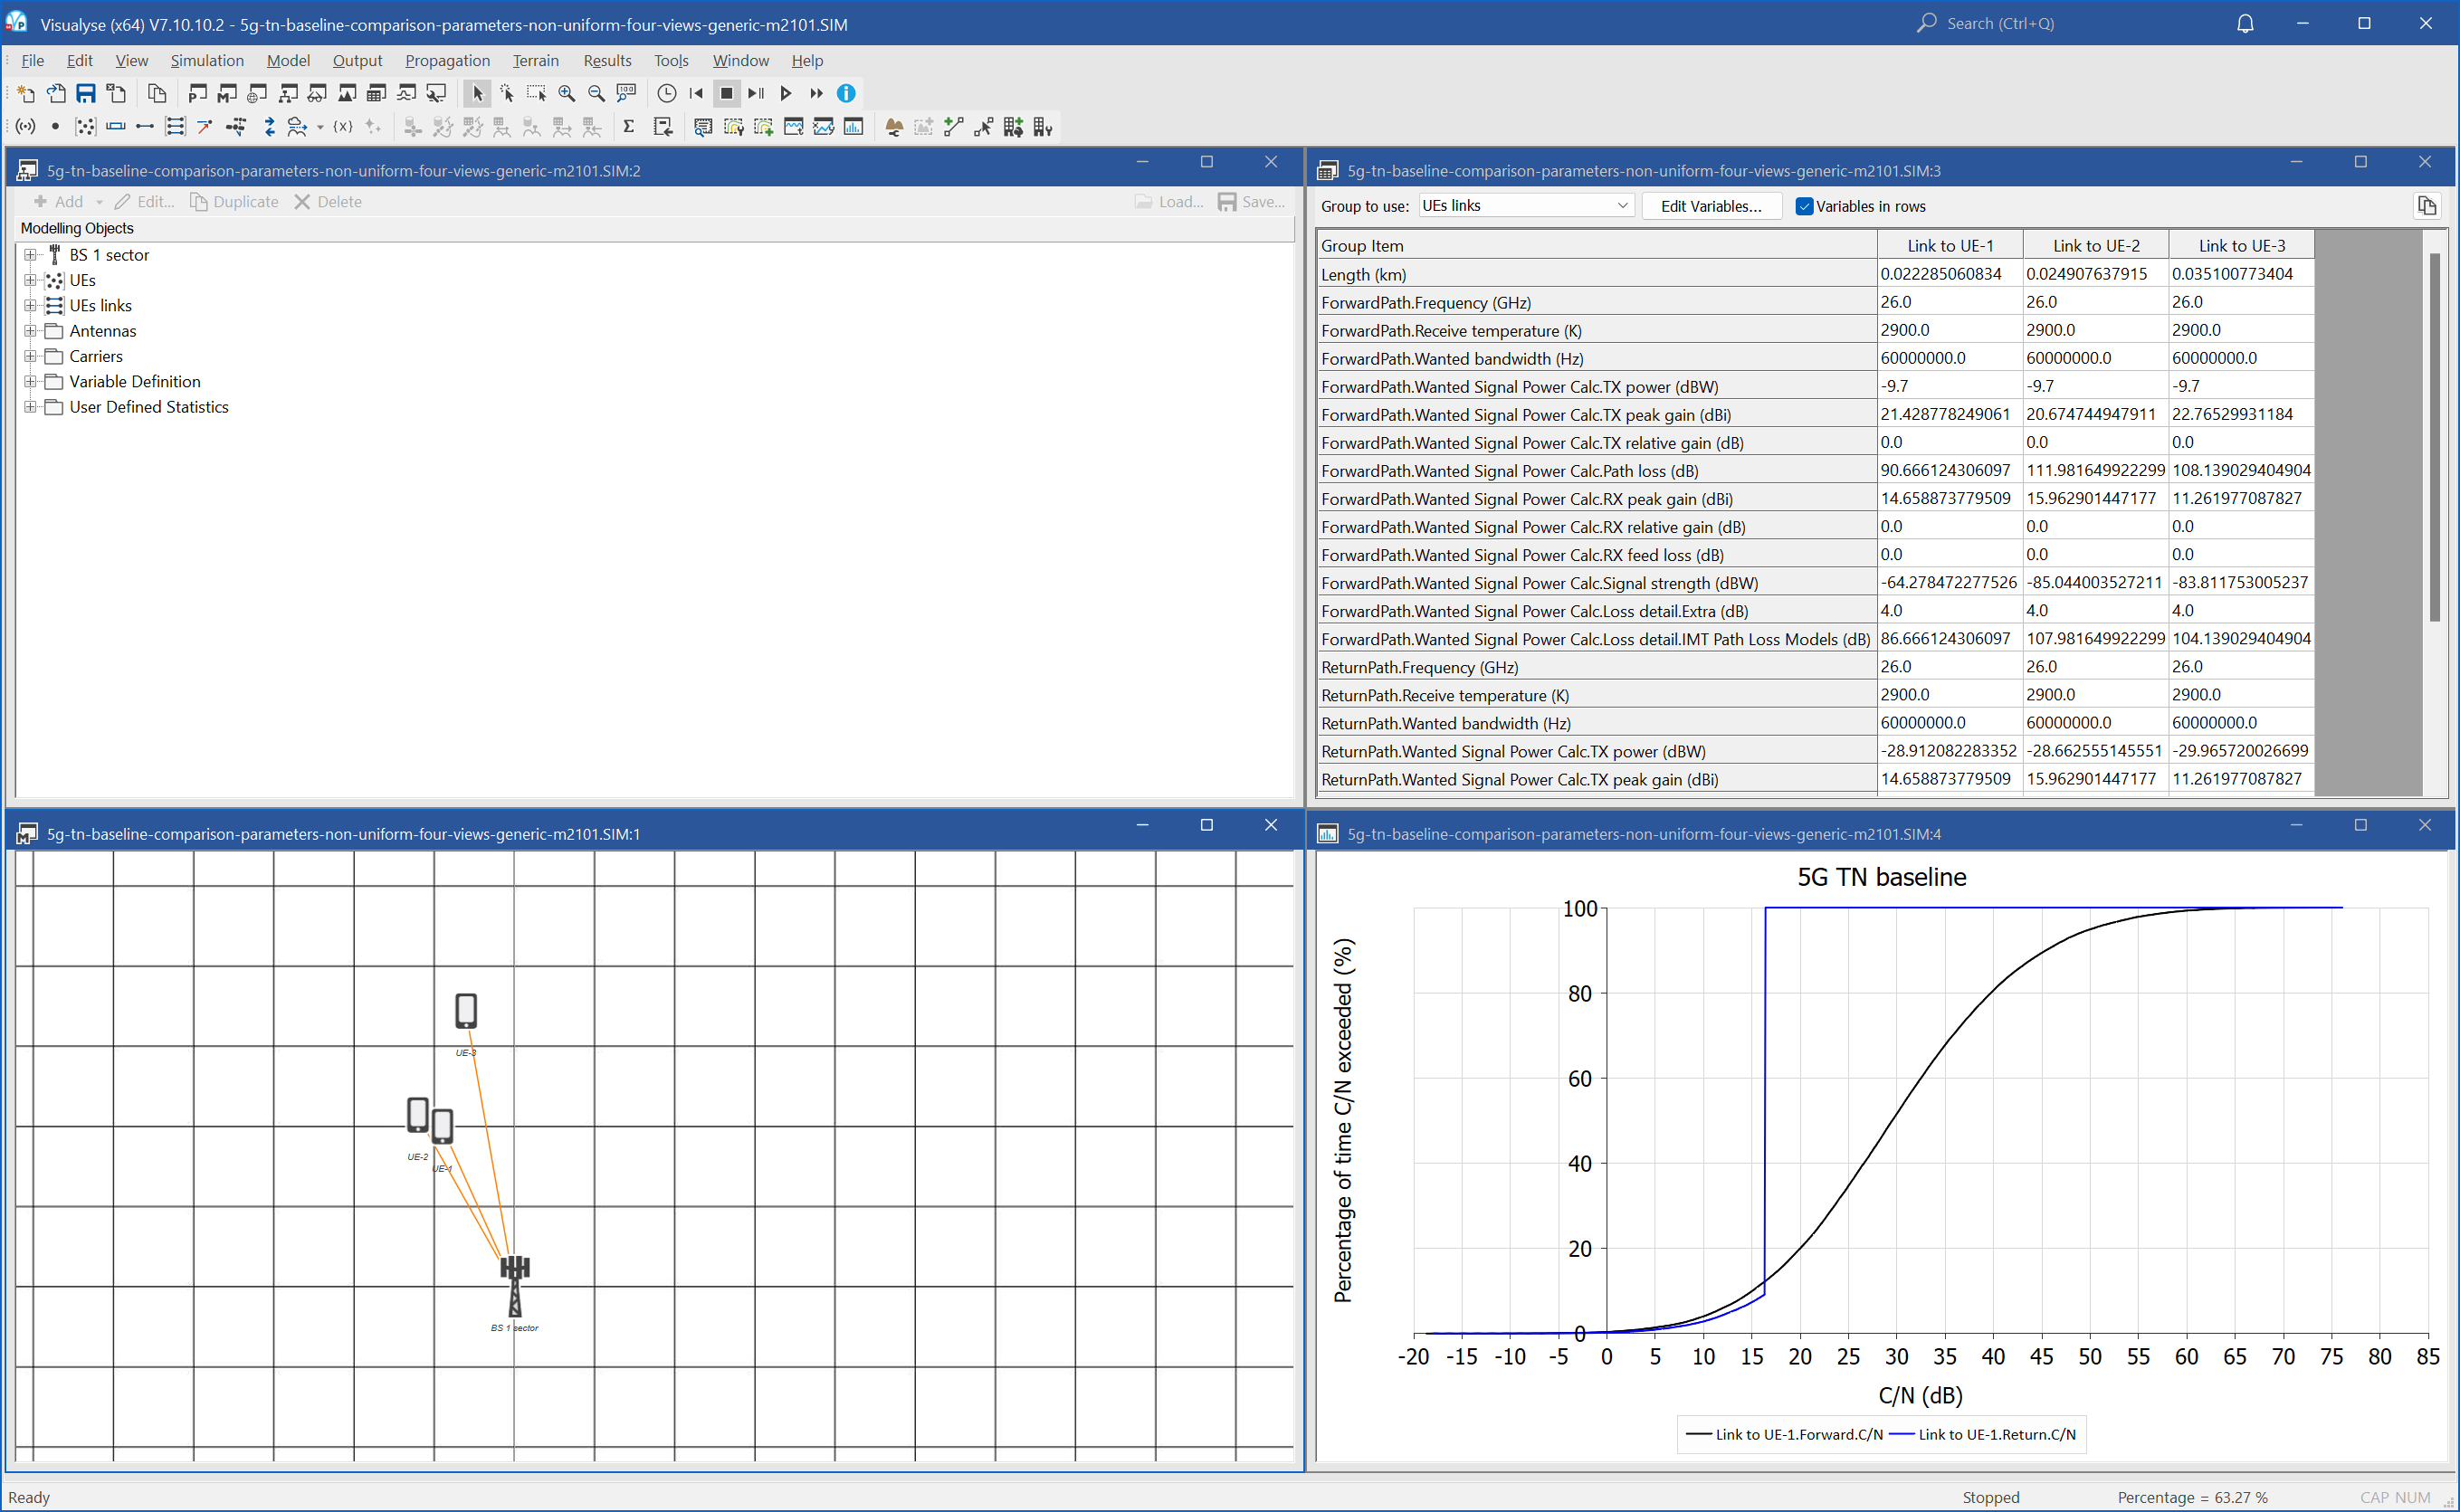This screenshot has height=1512, width=2460.
Task: Click the notification bell icon
Action: pos(2245,23)
